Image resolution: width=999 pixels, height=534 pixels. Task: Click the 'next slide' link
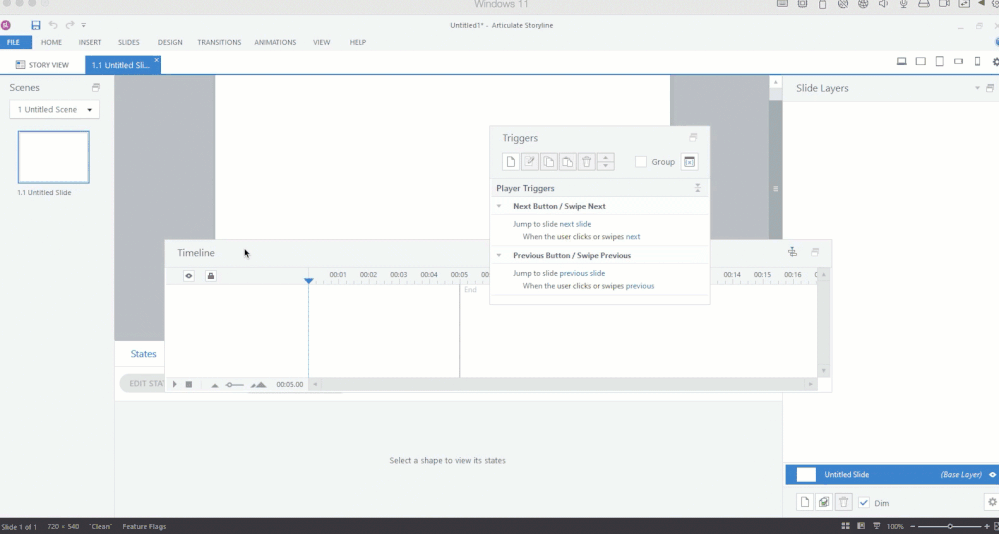[575, 224]
